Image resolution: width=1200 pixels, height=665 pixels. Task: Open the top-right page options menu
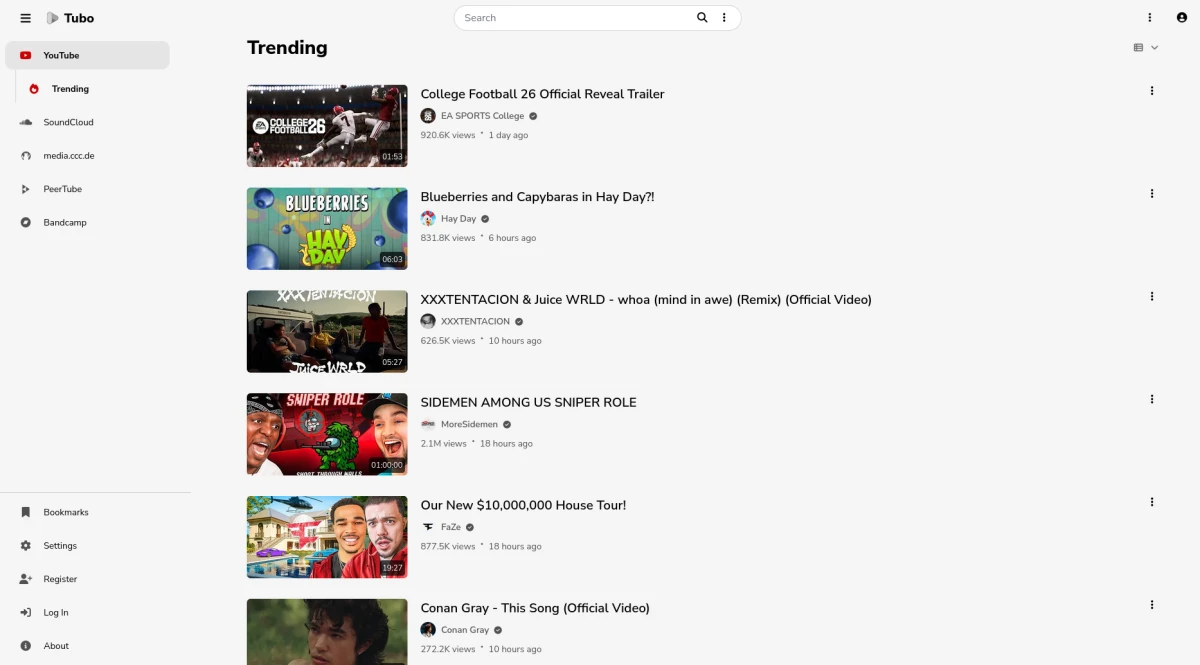[1150, 18]
